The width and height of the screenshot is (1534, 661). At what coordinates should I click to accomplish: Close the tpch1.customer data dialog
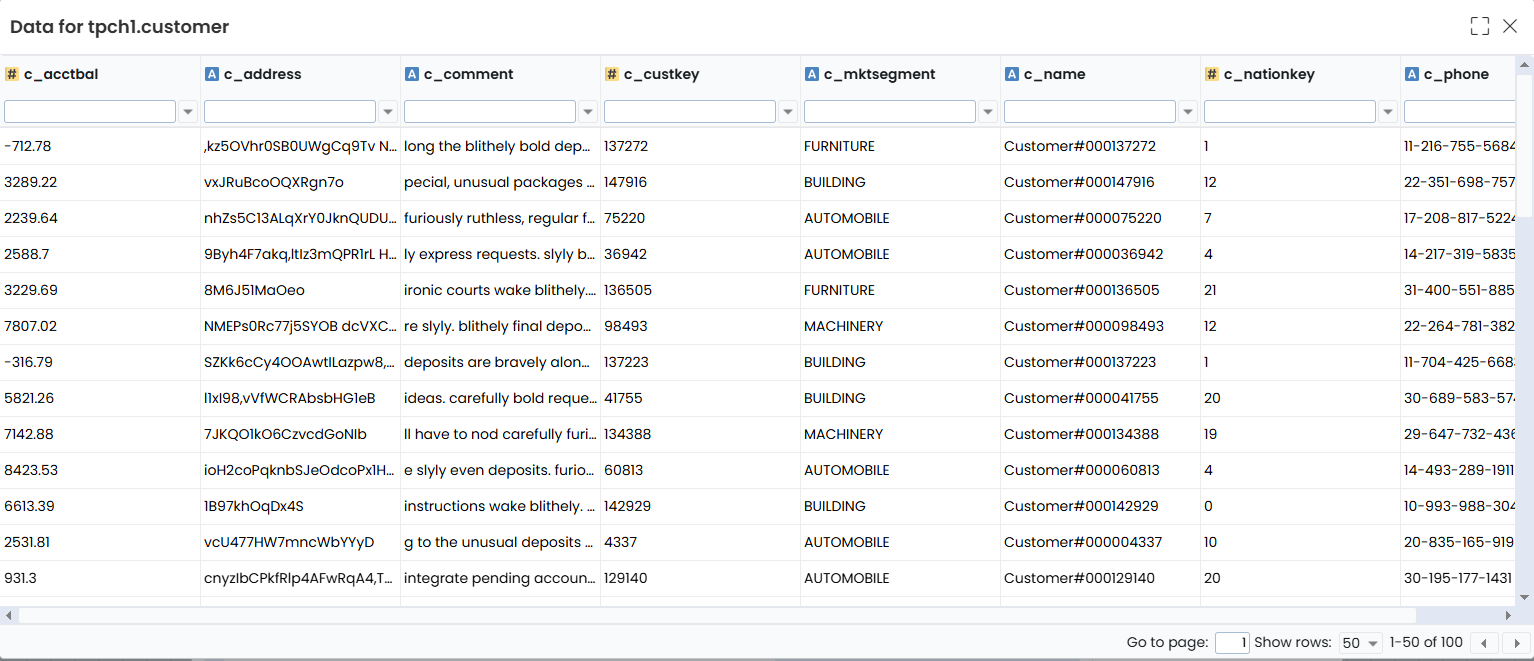(1510, 26)
